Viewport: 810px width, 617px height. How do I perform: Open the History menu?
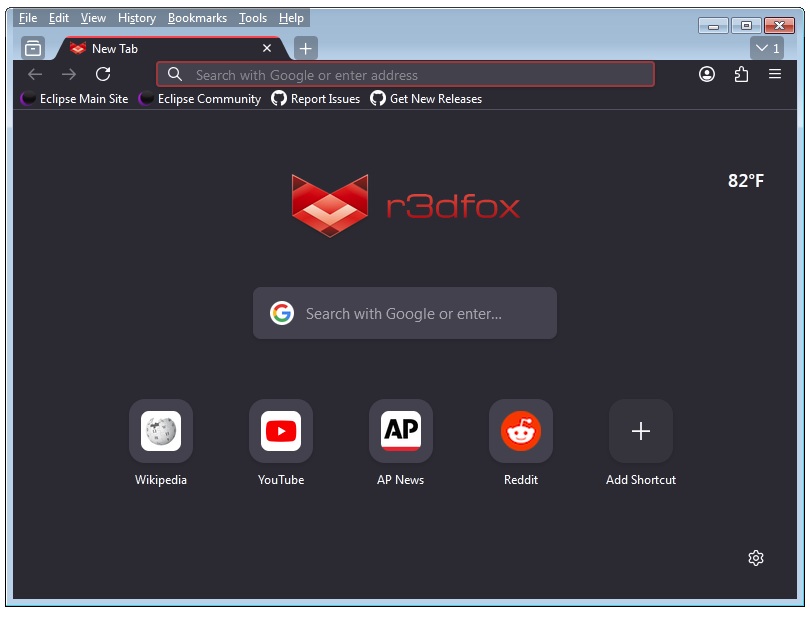click(x=136, y=18)
